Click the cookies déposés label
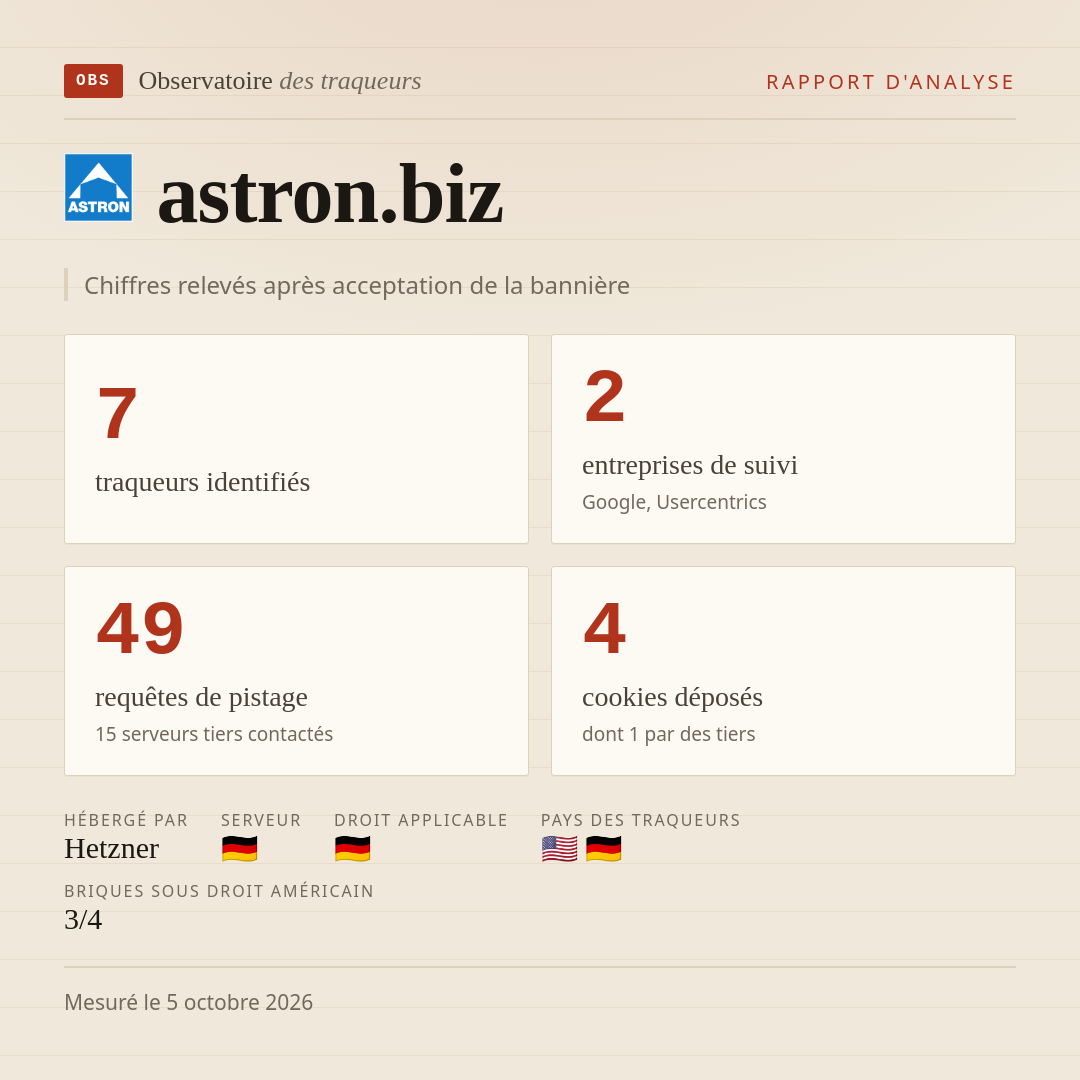 672,697
